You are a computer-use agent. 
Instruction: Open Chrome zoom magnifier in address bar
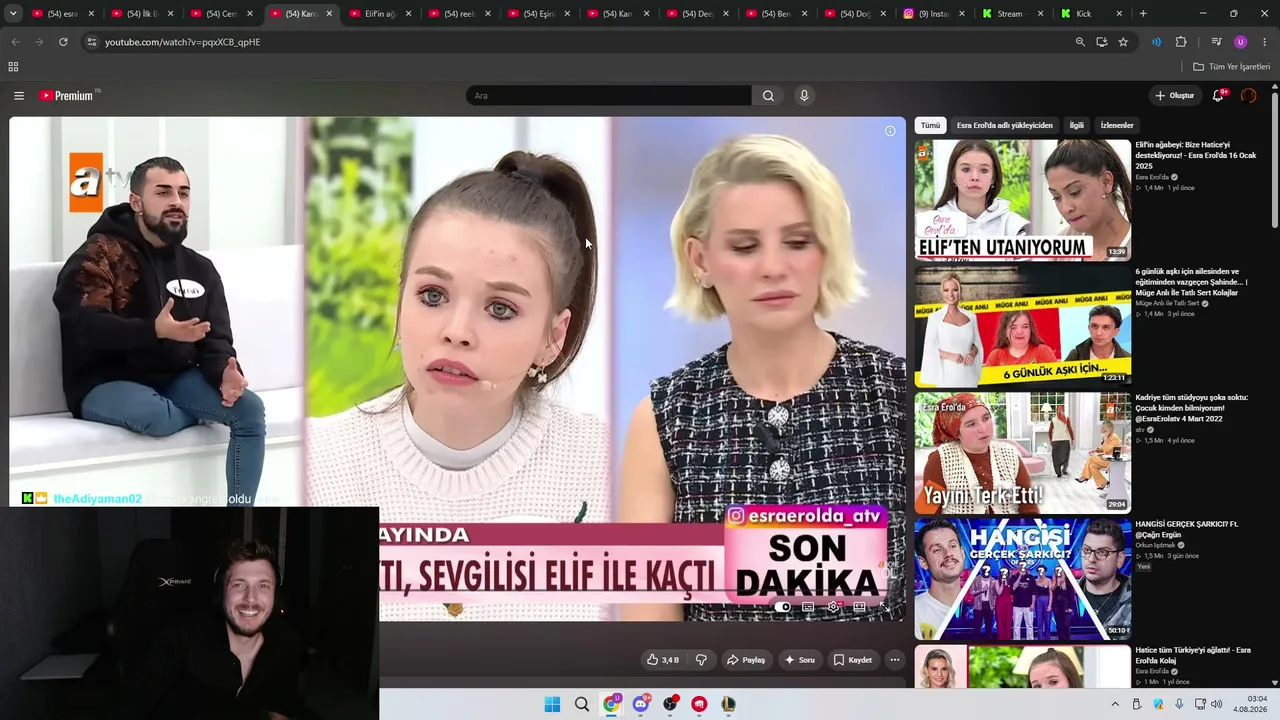coord(1080,42)
